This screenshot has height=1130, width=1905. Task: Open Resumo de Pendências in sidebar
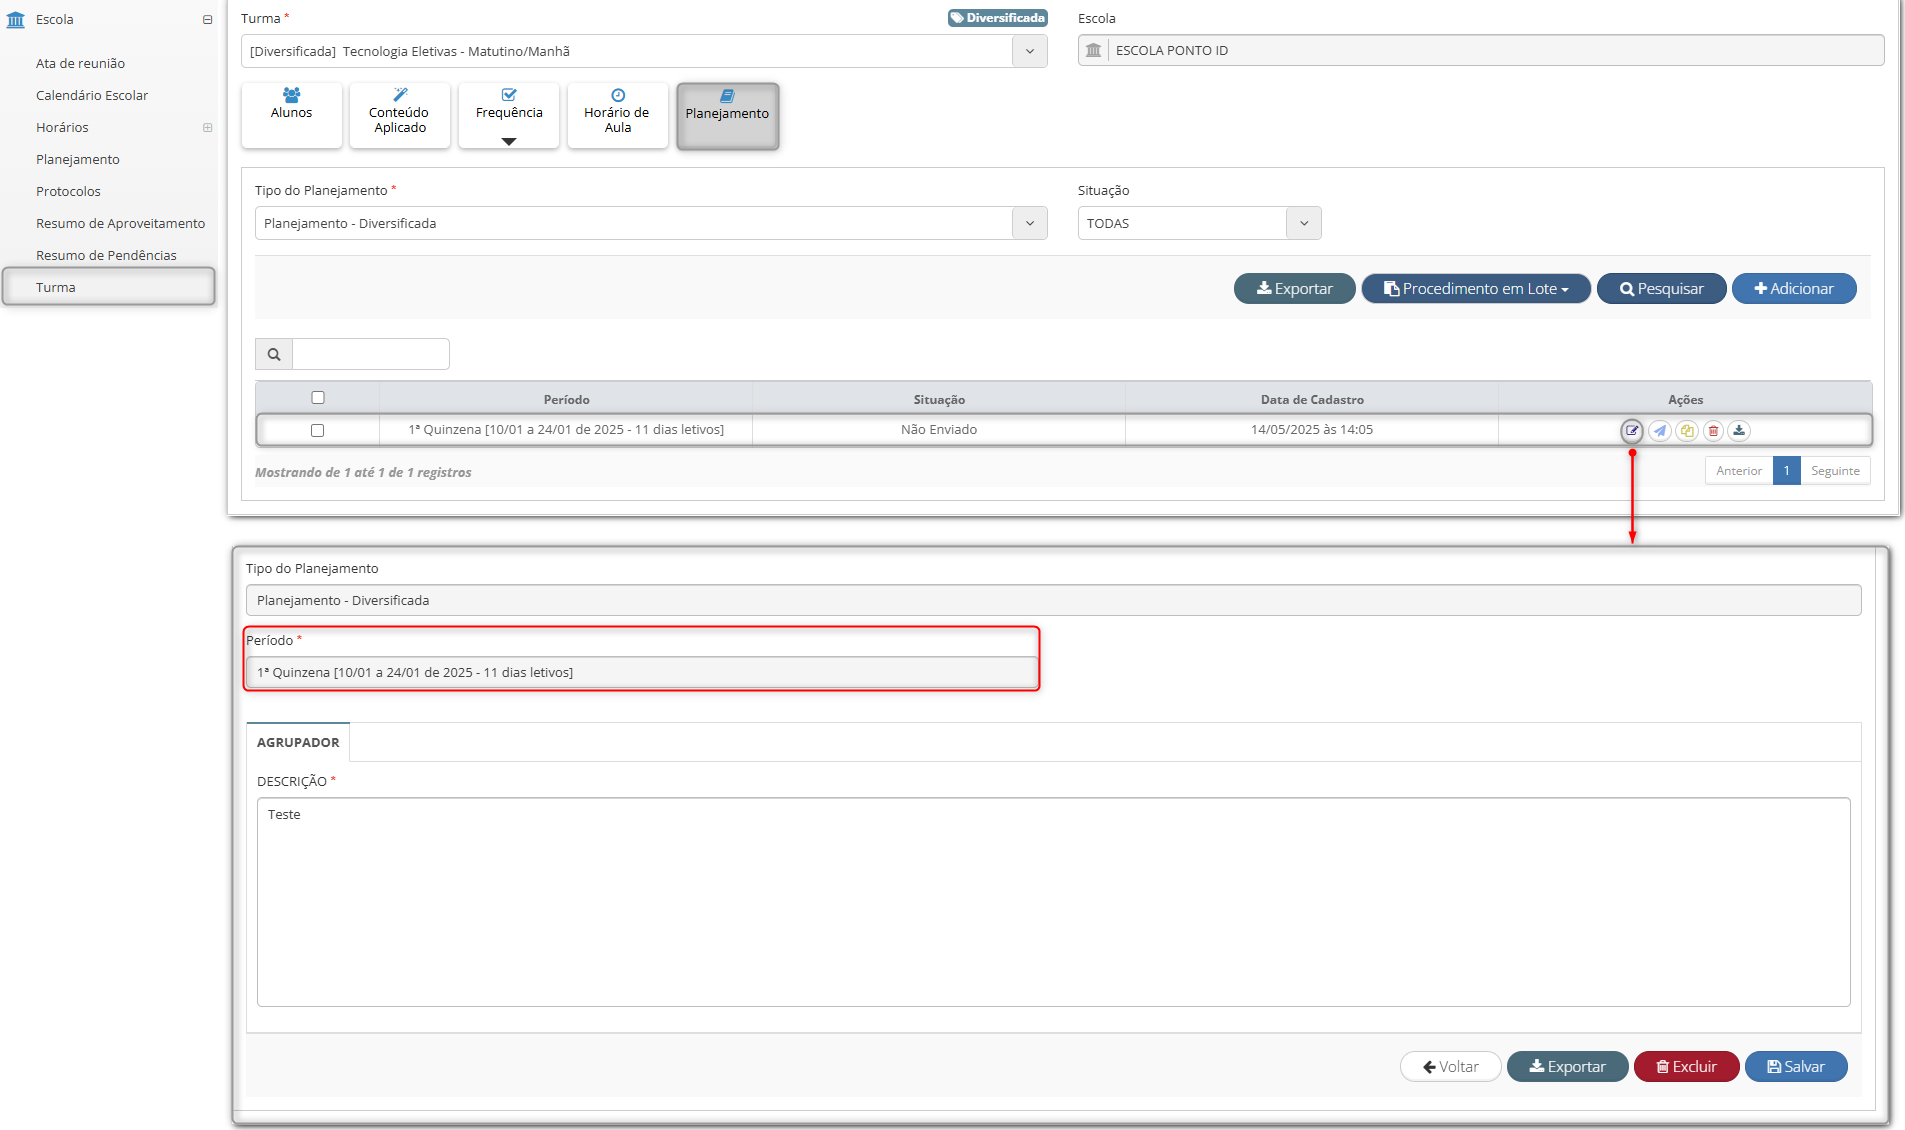[106, 255]
